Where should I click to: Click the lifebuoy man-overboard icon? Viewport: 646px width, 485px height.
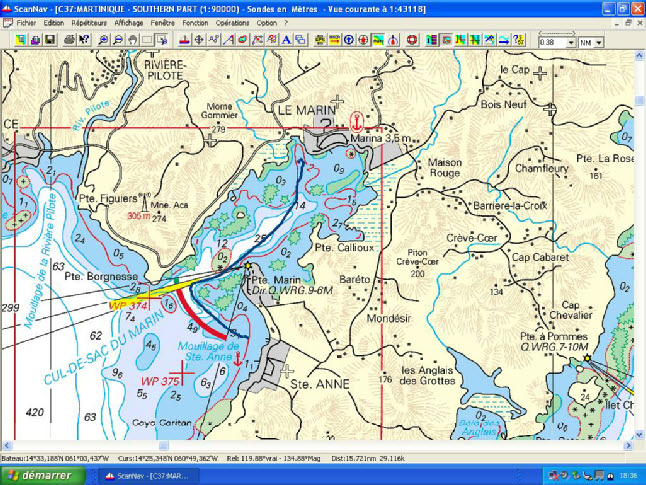click(410, 41)
